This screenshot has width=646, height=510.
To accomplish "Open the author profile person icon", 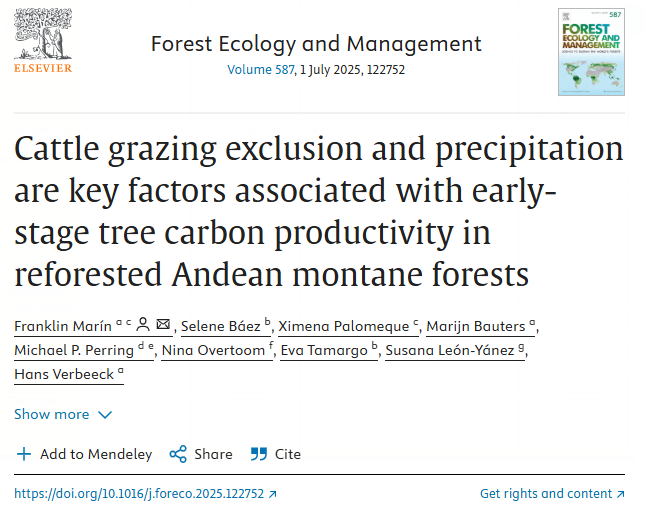I will [143, 324].
